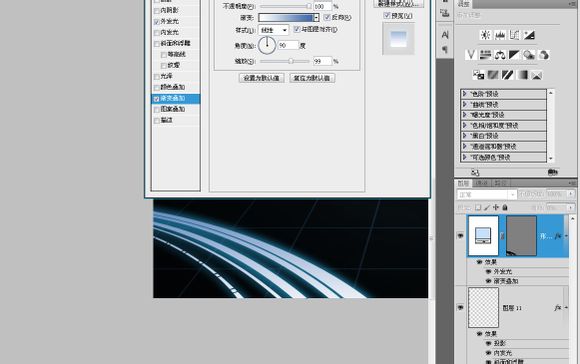Add a Channel Mixer adjustment

click(543, 55)
